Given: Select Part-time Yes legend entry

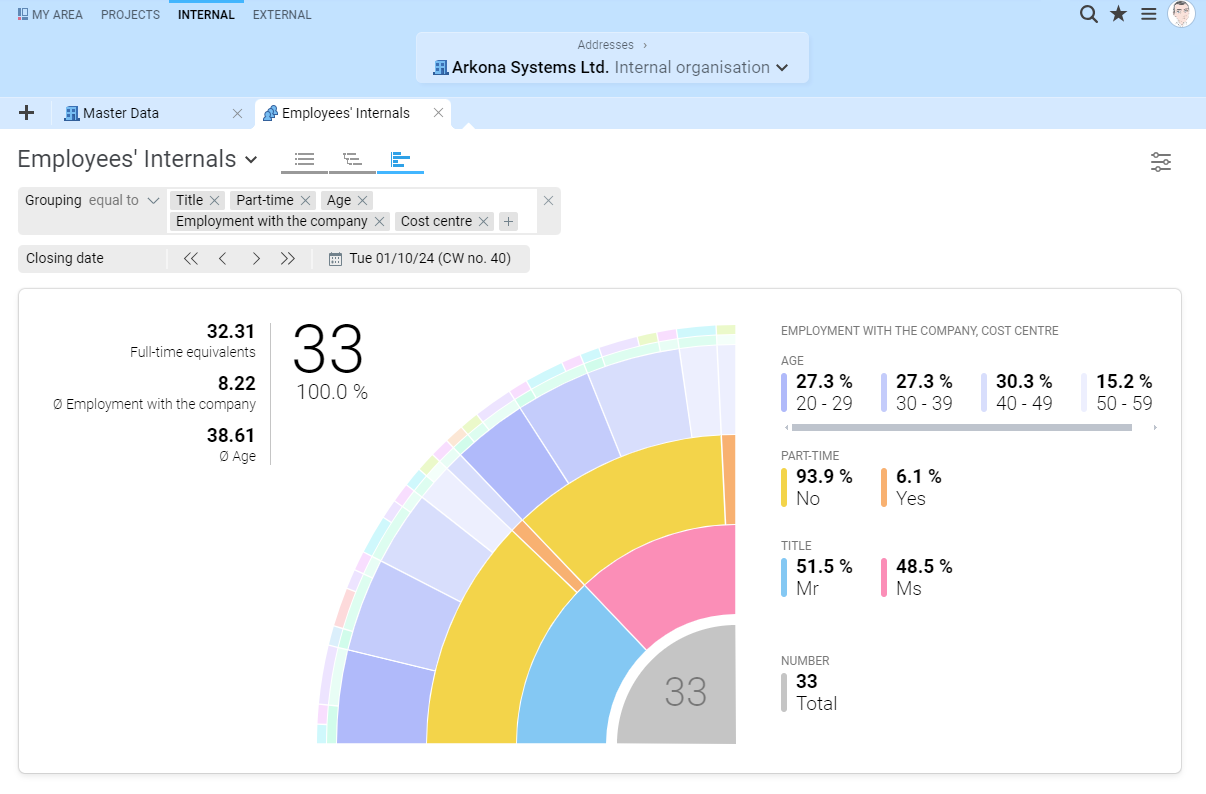Looking at the screenshot, I should point(911,487).
